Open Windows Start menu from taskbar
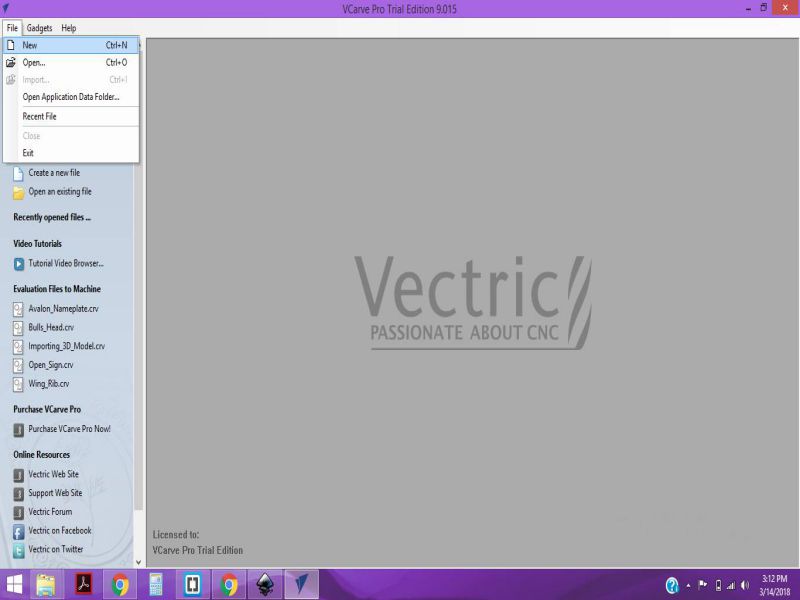The image size is (800, 600). [14, 585]
